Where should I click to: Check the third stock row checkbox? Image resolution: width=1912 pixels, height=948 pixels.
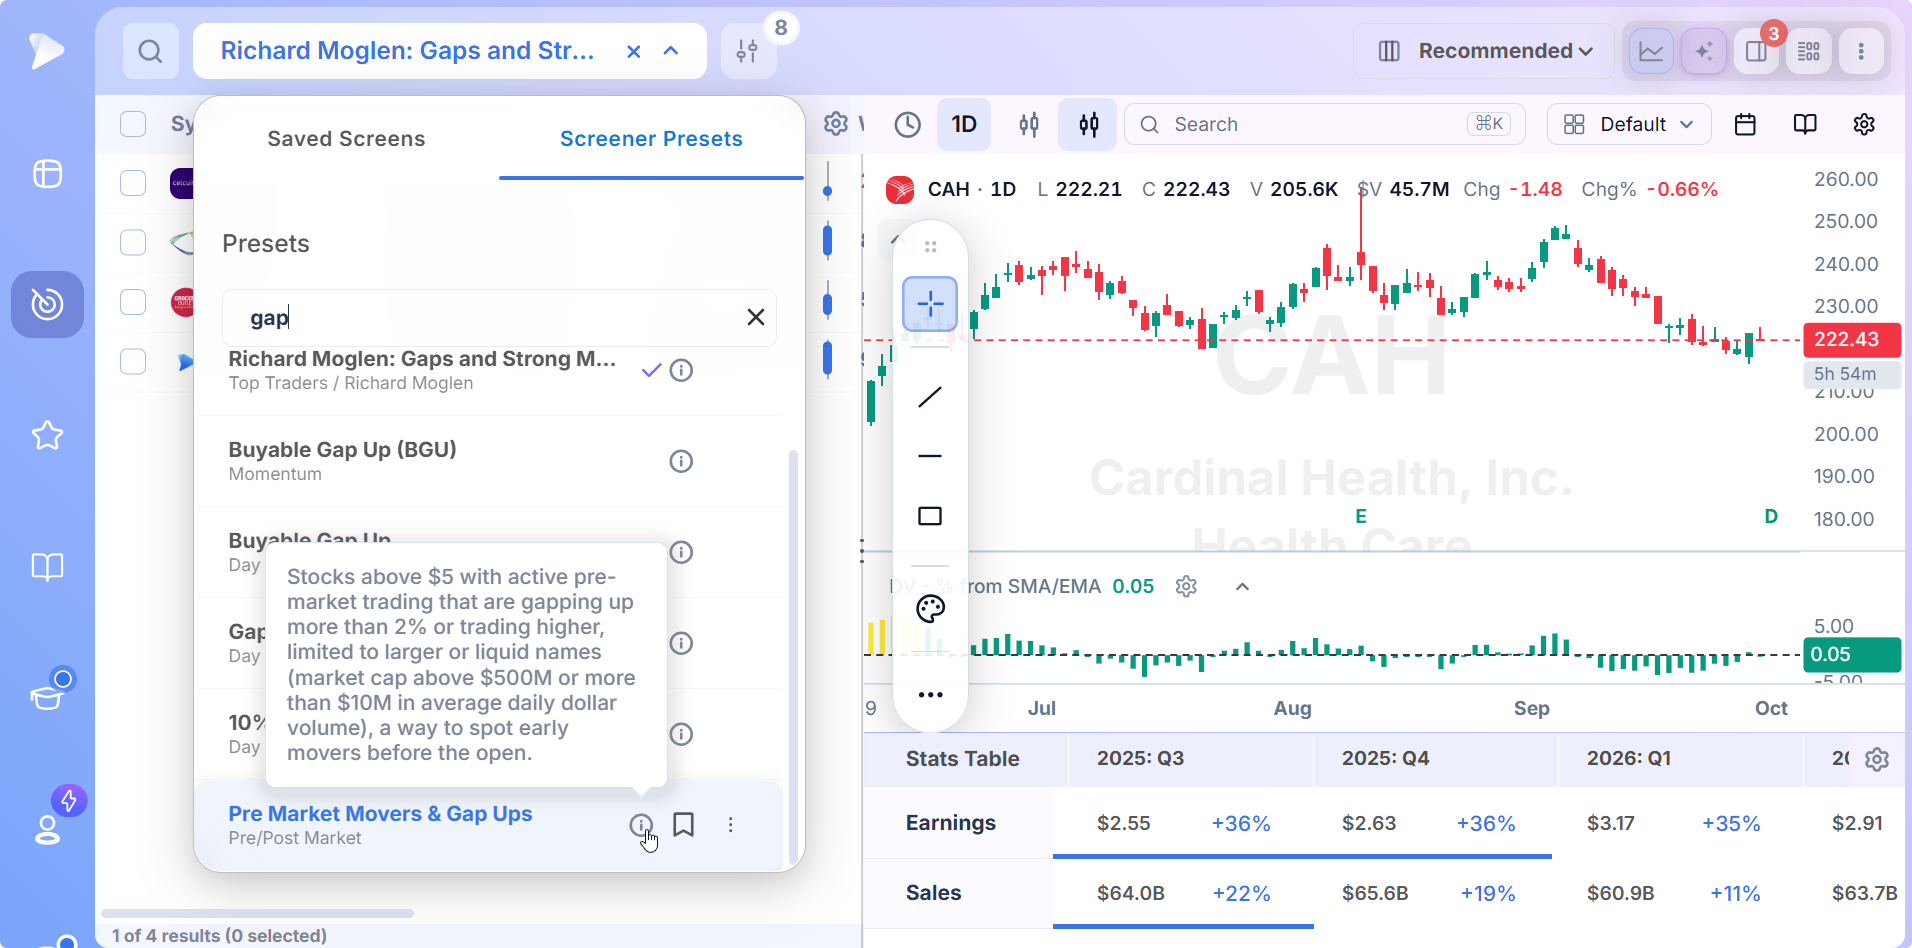pos(133,302)
